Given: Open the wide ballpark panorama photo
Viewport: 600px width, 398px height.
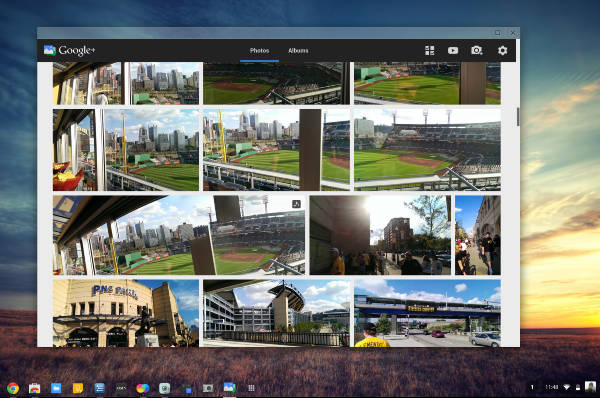Looking at the screenshot, I should click(179, 235).
